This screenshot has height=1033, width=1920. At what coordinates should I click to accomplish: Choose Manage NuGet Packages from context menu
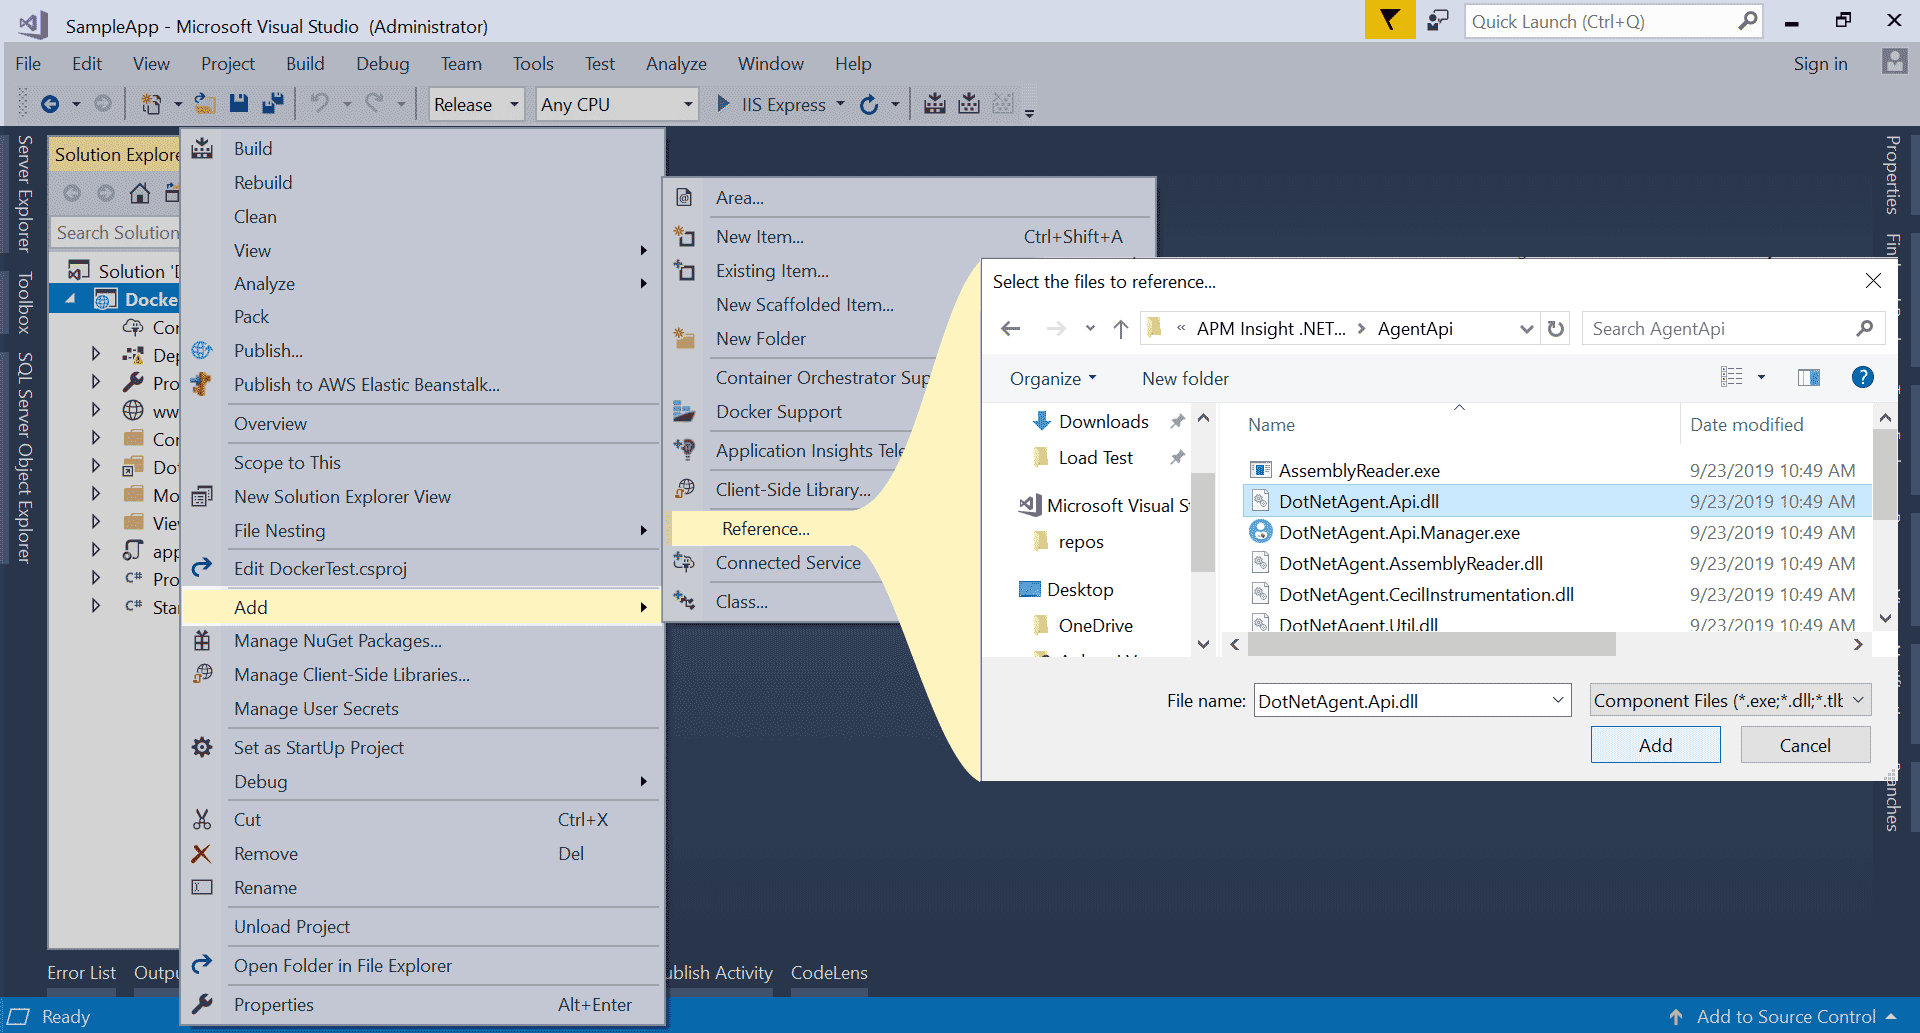pyautogui.click(x=337, y=641)
